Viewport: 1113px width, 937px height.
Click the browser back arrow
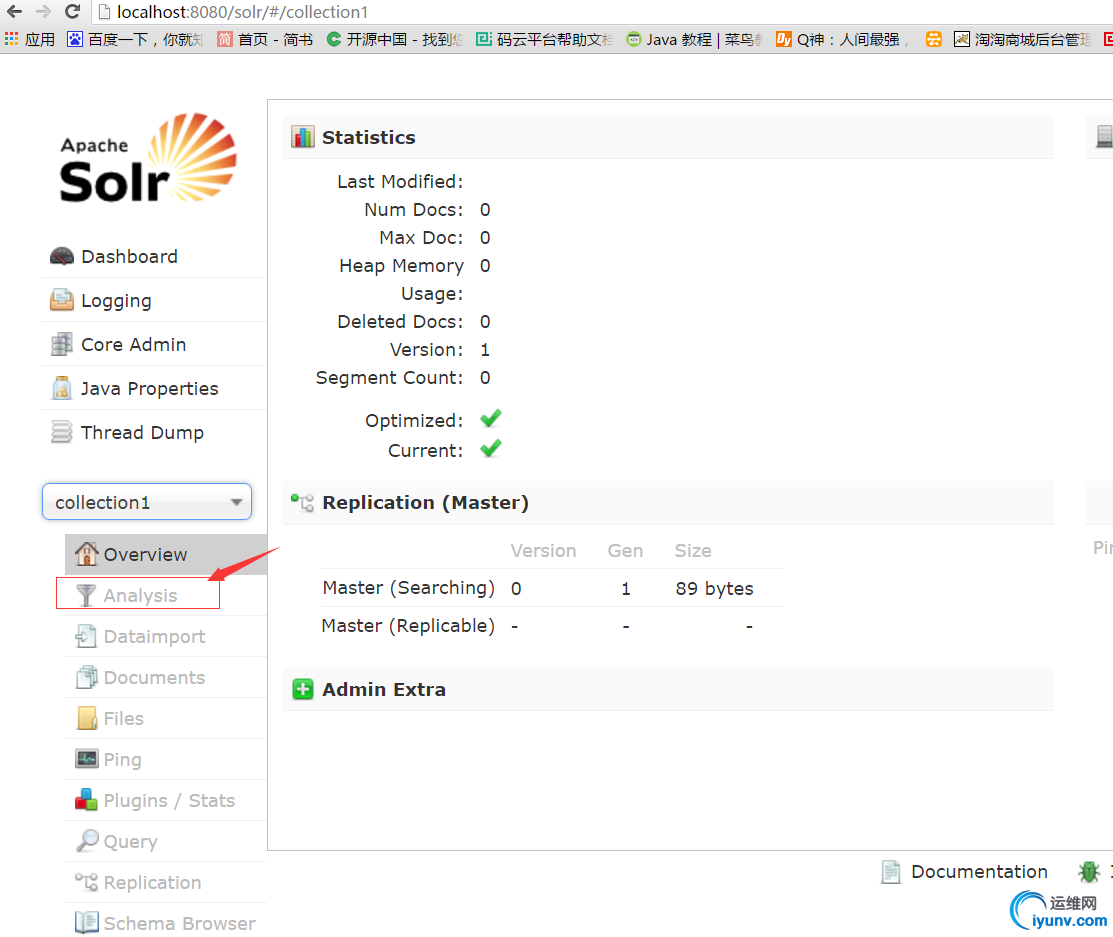(14, 11)
